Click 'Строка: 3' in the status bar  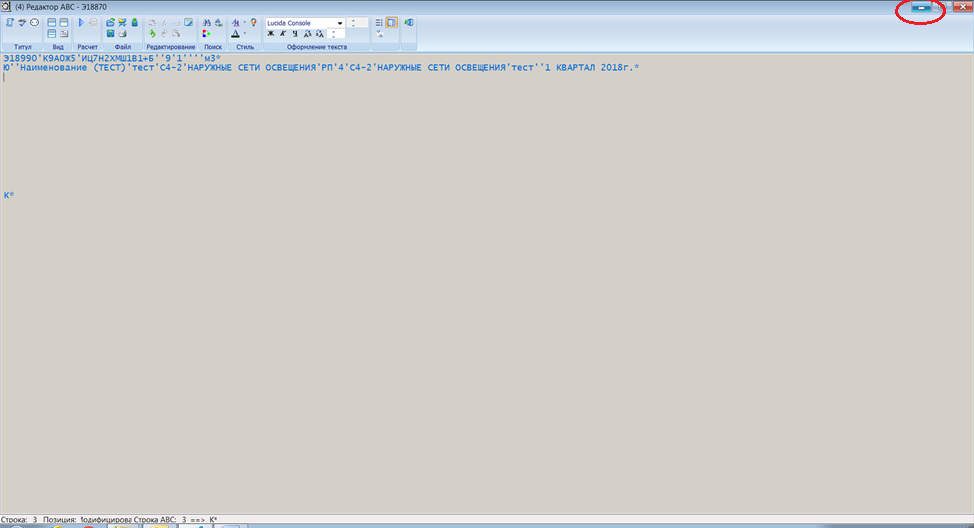(19, 519)
